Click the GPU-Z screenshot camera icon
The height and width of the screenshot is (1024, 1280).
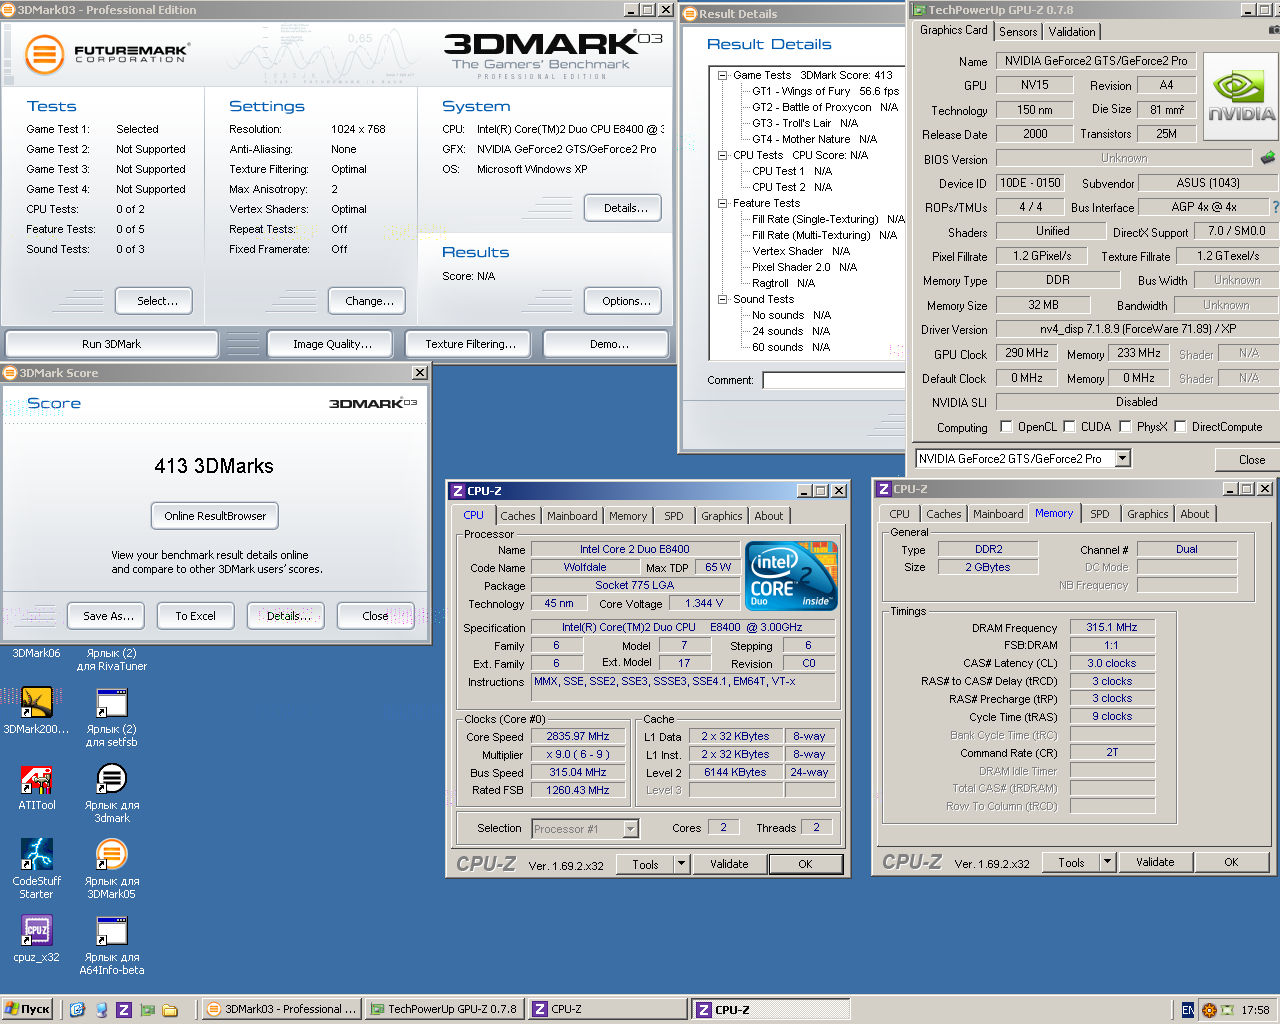point(1274,30)
